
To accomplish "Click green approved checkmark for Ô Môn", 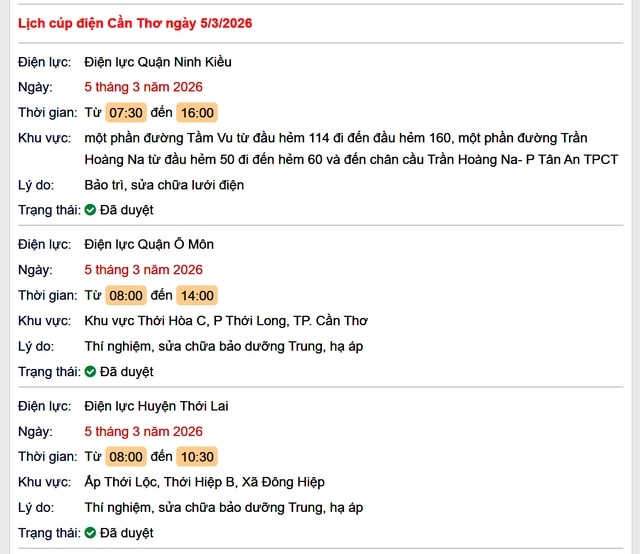I will (90, 372).
